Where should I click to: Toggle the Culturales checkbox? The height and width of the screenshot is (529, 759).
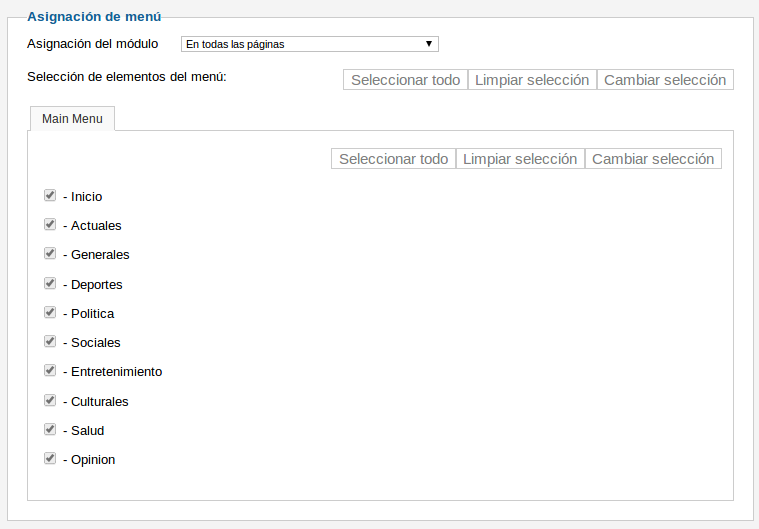tap(50, 400)
